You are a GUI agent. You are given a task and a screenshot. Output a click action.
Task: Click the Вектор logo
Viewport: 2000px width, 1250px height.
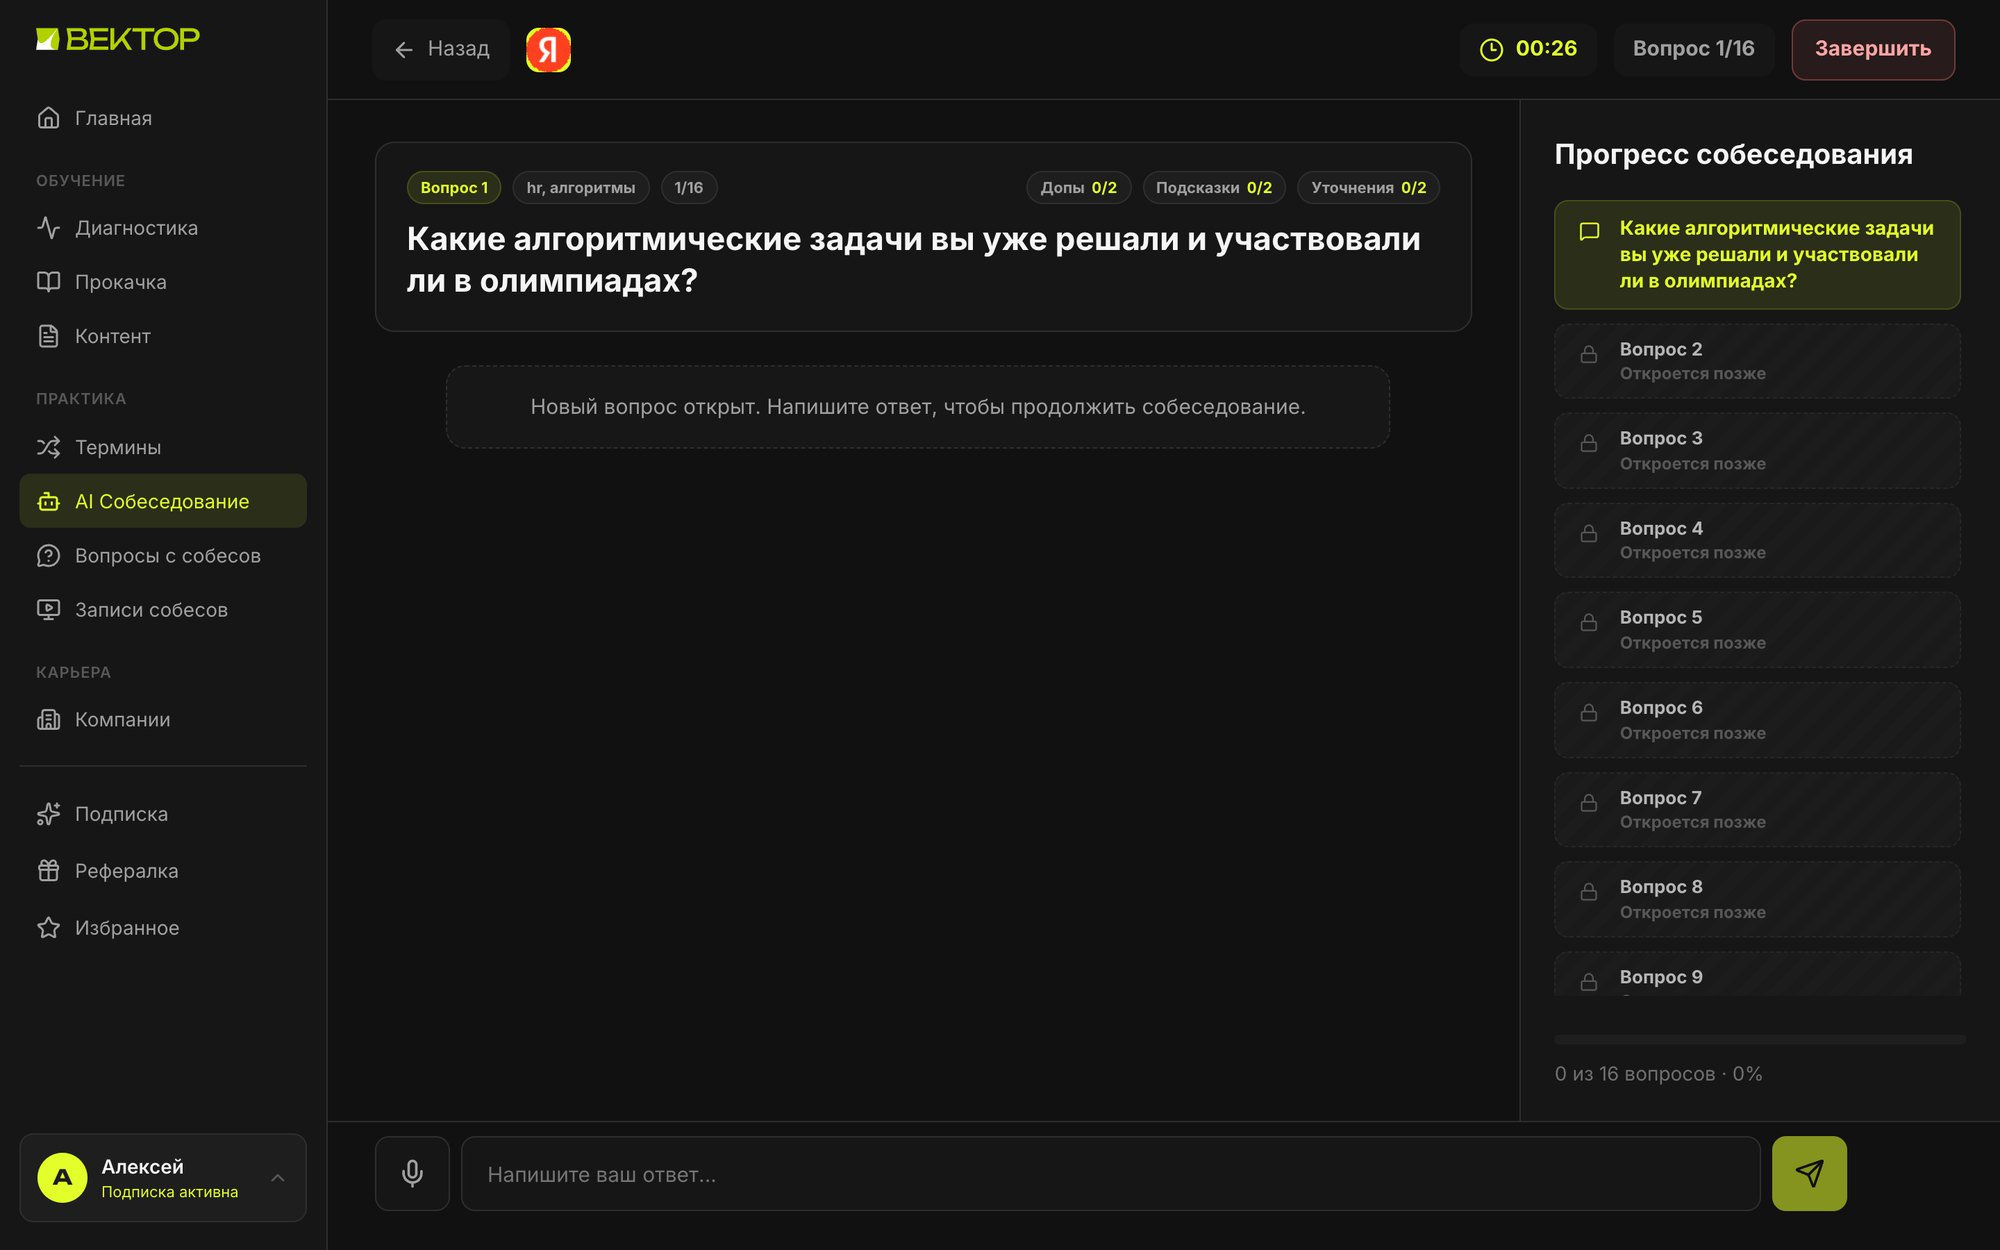click(118, 39)
